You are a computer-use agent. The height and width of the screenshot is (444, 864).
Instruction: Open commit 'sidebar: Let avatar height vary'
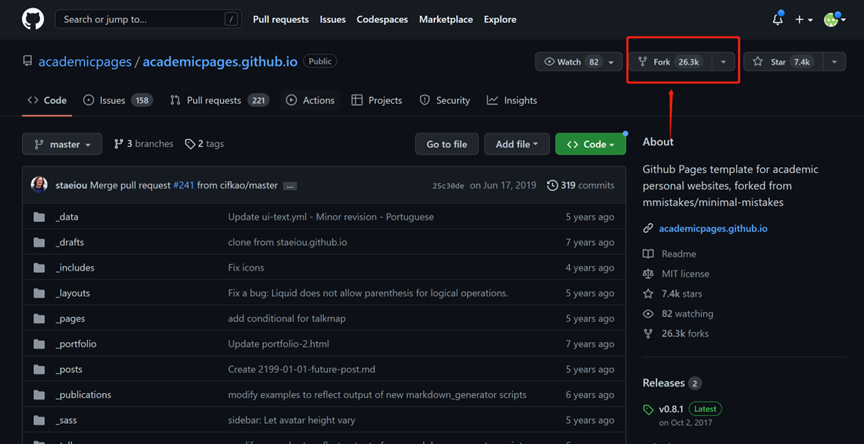[291, 420]
